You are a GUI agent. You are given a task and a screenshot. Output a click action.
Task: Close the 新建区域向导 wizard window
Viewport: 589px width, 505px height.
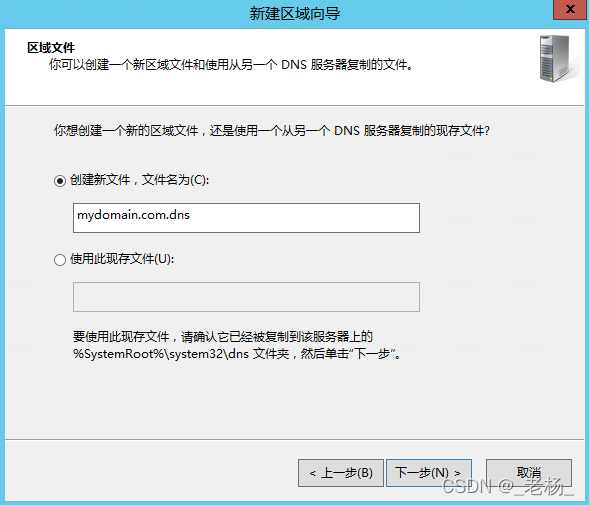tap(570, 9)
